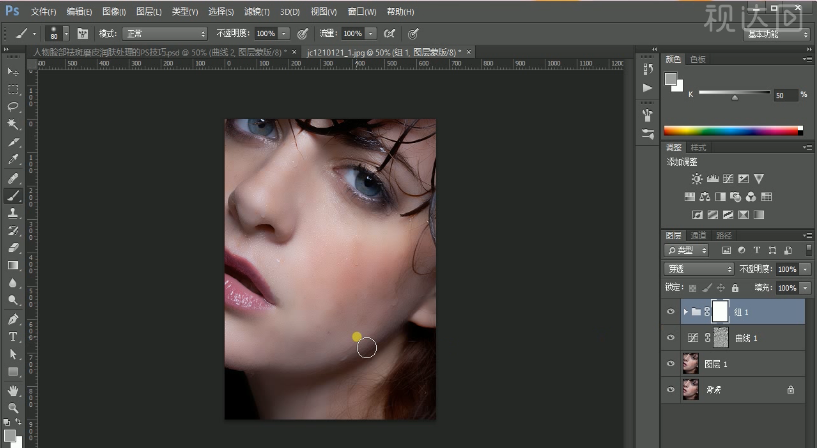Select the Path Selection tool
Image resolution: width=817 pixels, height=448 pixels.
click(x=13, y=354)
